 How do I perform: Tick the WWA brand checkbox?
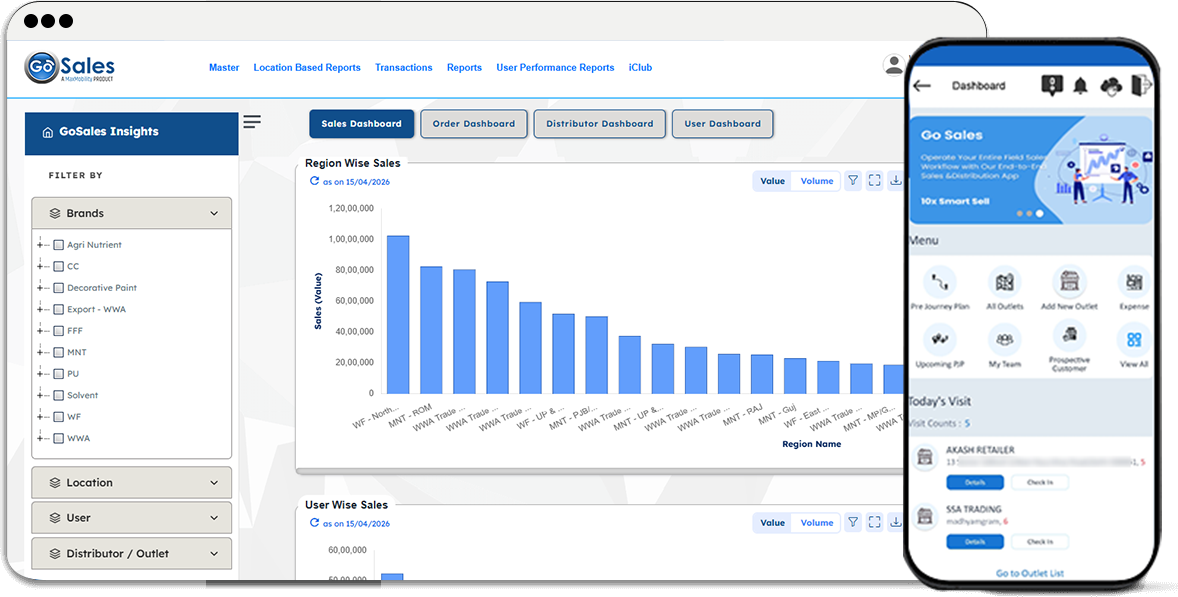pyautogui.click(x=59, y=439)
